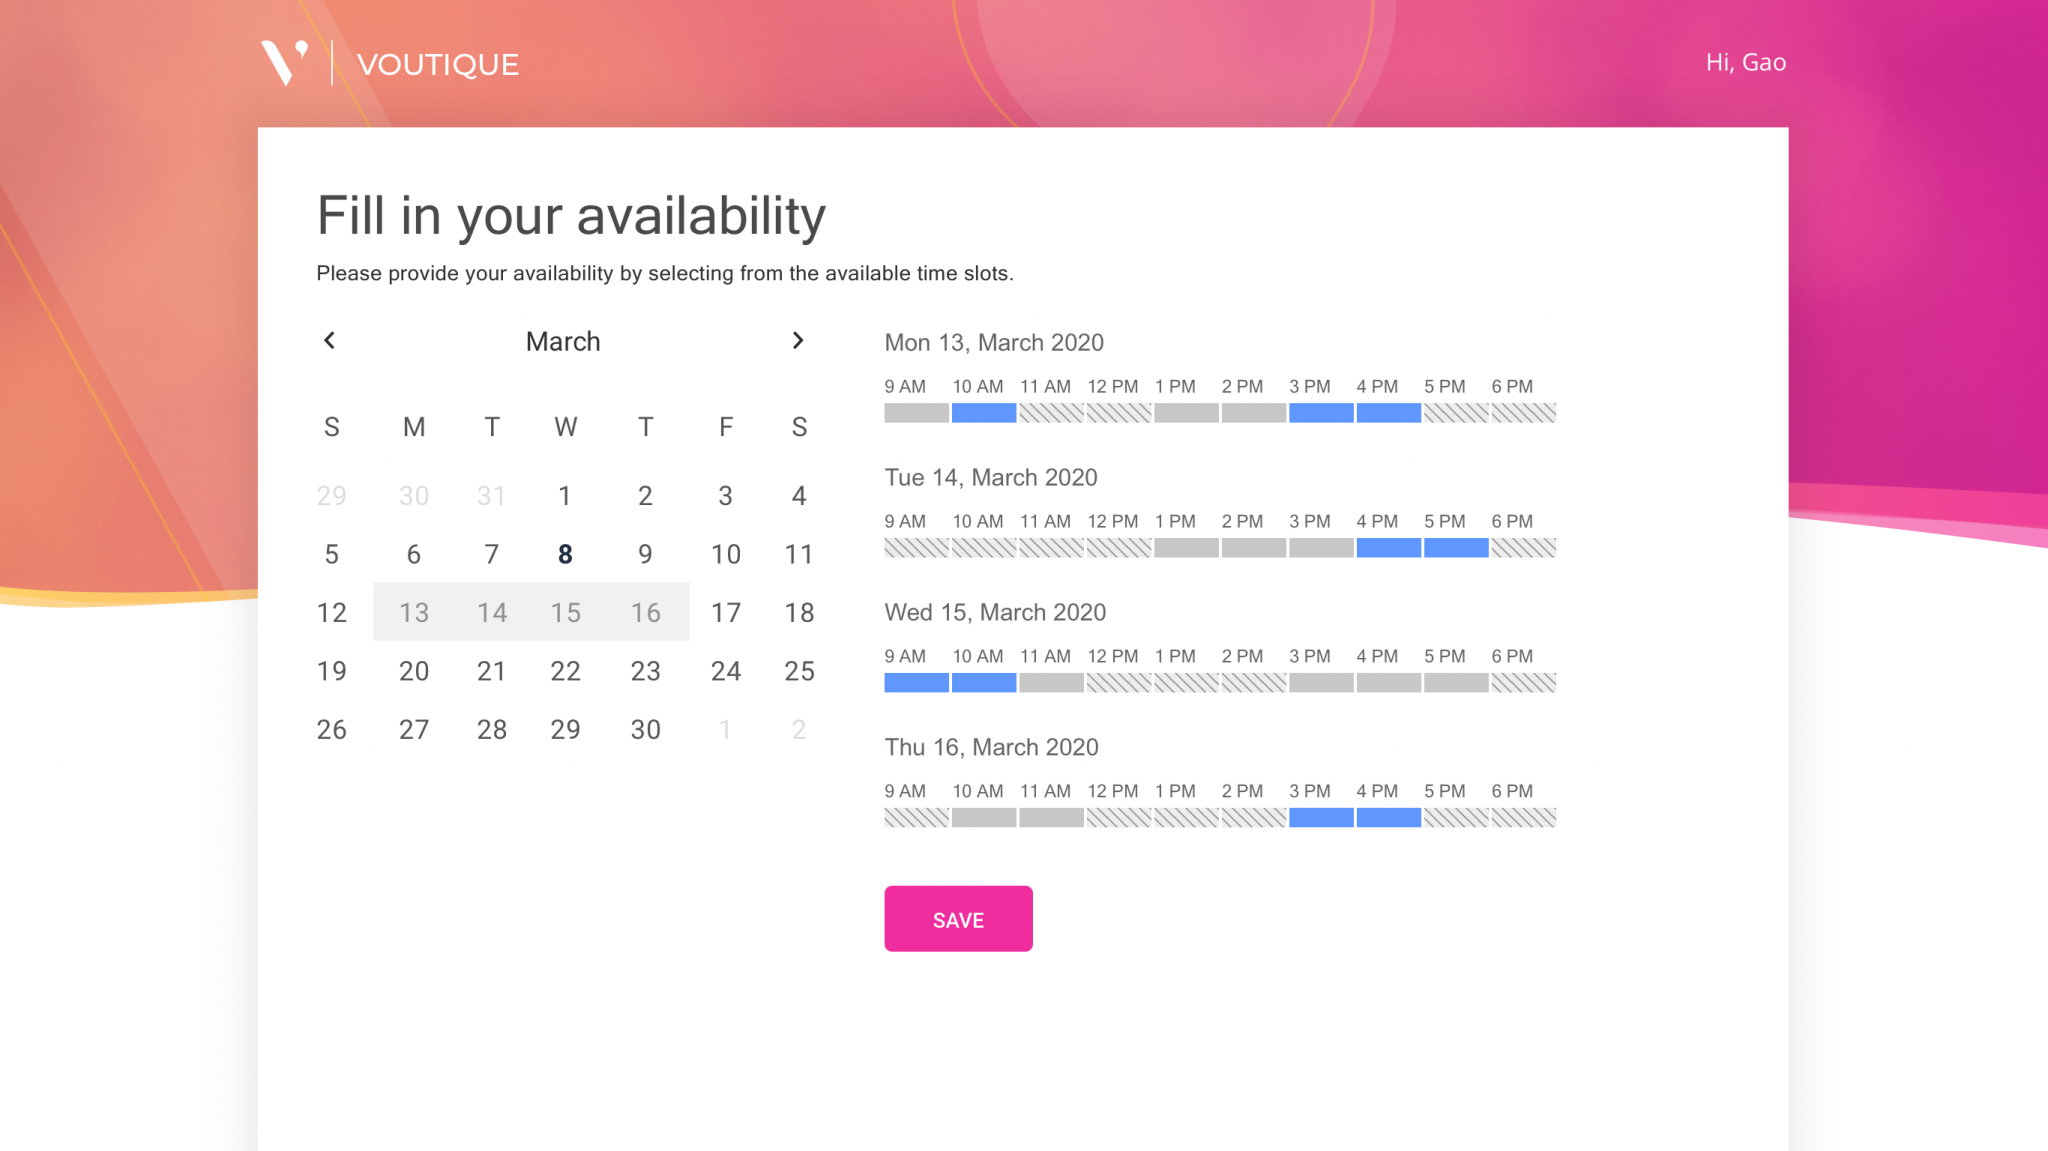This screenshot has height=1151, width=2048.
Task: Deselect the 4 PM slot on Tue 14
Action: click(1389, 547)
